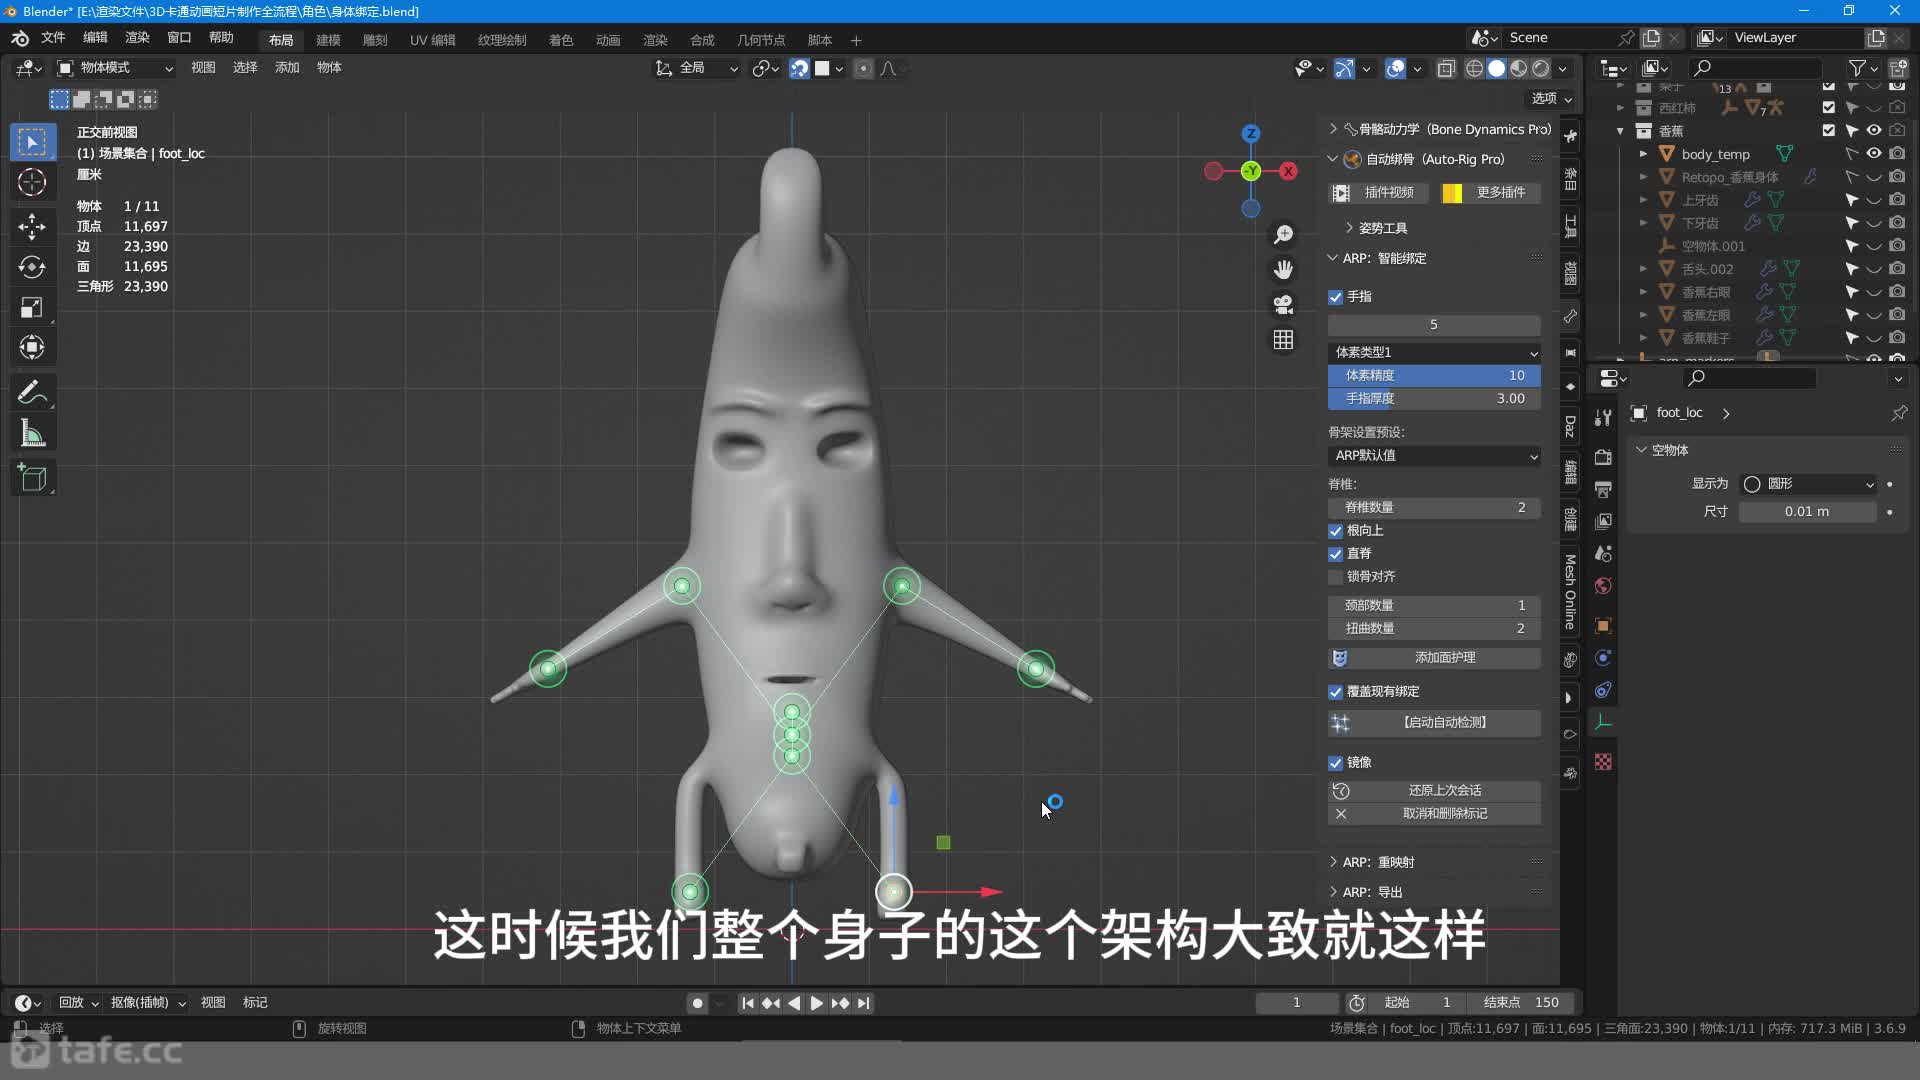
Task: Click the [启动自动检测] button
Action: pos(1434,723)
